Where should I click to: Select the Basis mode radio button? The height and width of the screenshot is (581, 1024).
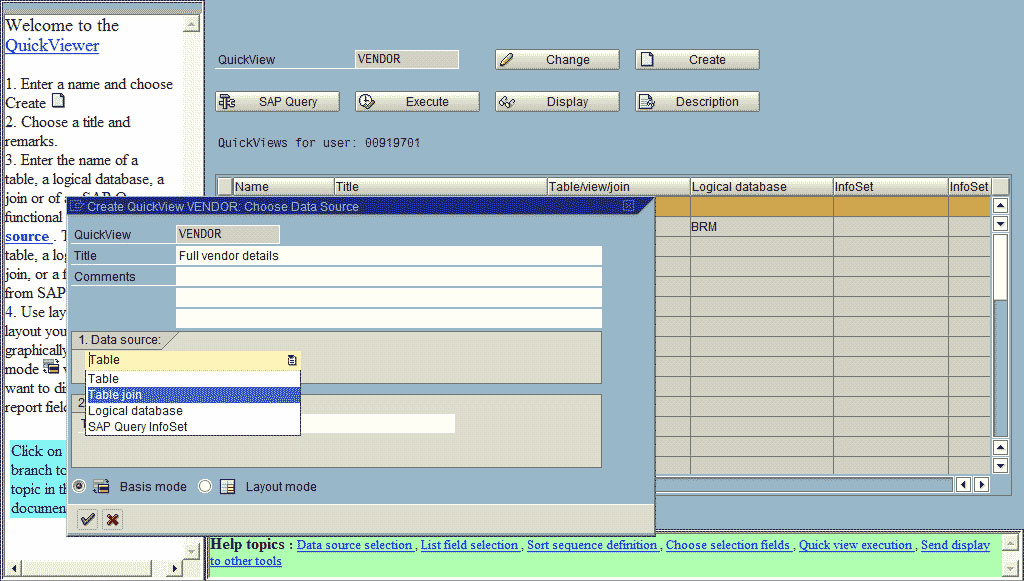tap(78, 486)
